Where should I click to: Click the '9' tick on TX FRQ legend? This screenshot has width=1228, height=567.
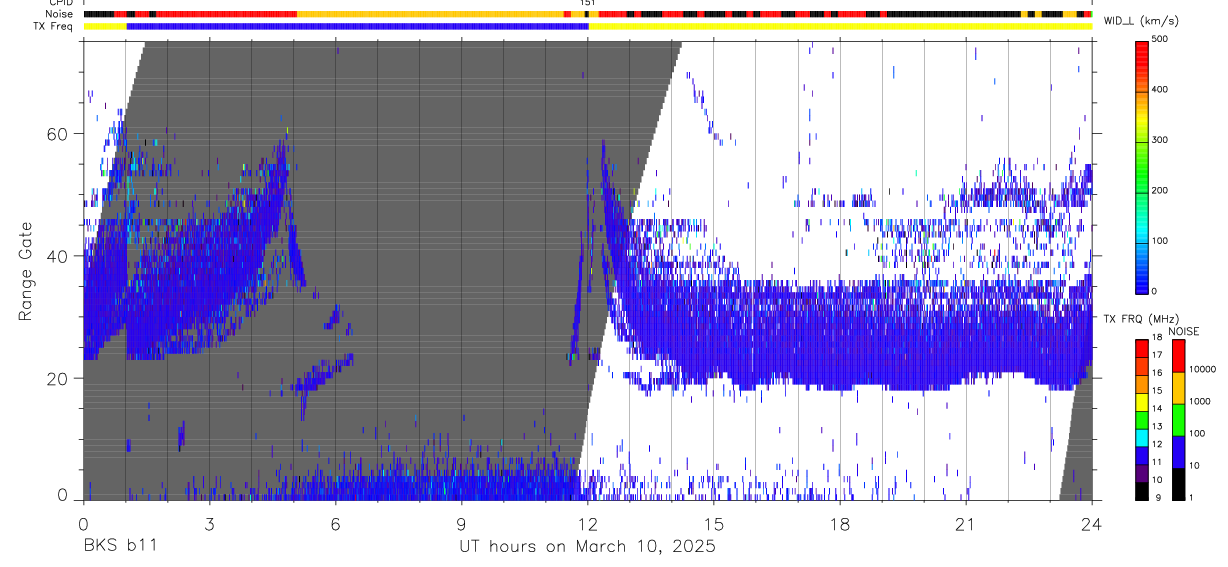coord(1156,498)
